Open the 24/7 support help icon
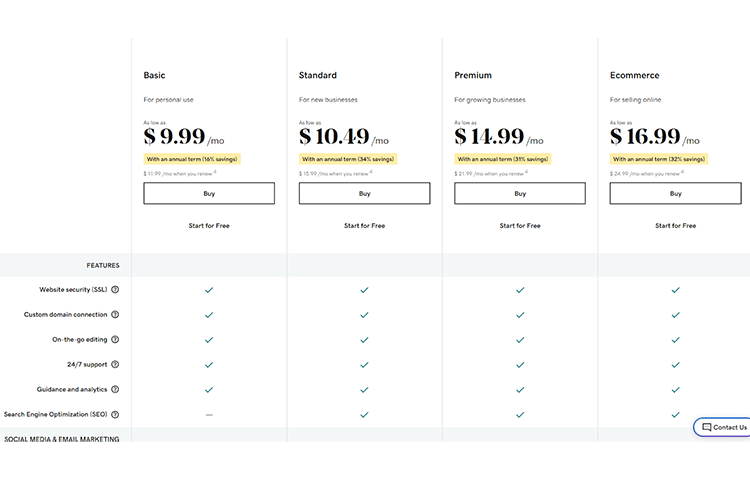This screenshot has width=750, height=480. pos(115,364)
